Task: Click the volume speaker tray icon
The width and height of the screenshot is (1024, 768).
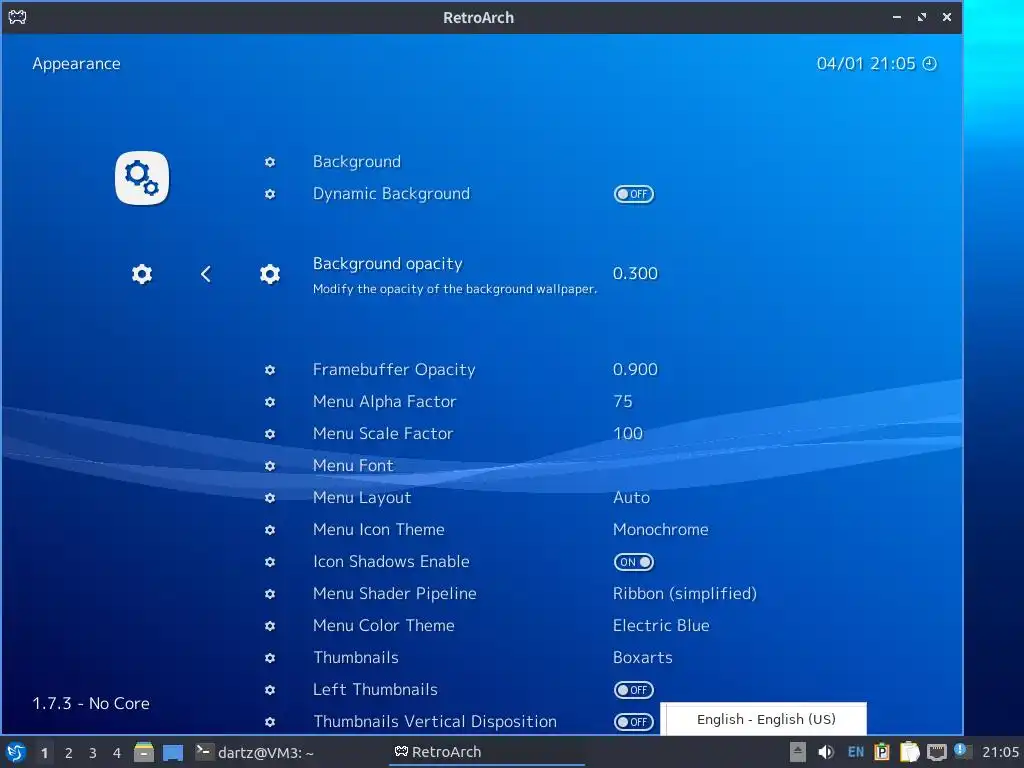Action: (825, 752)
